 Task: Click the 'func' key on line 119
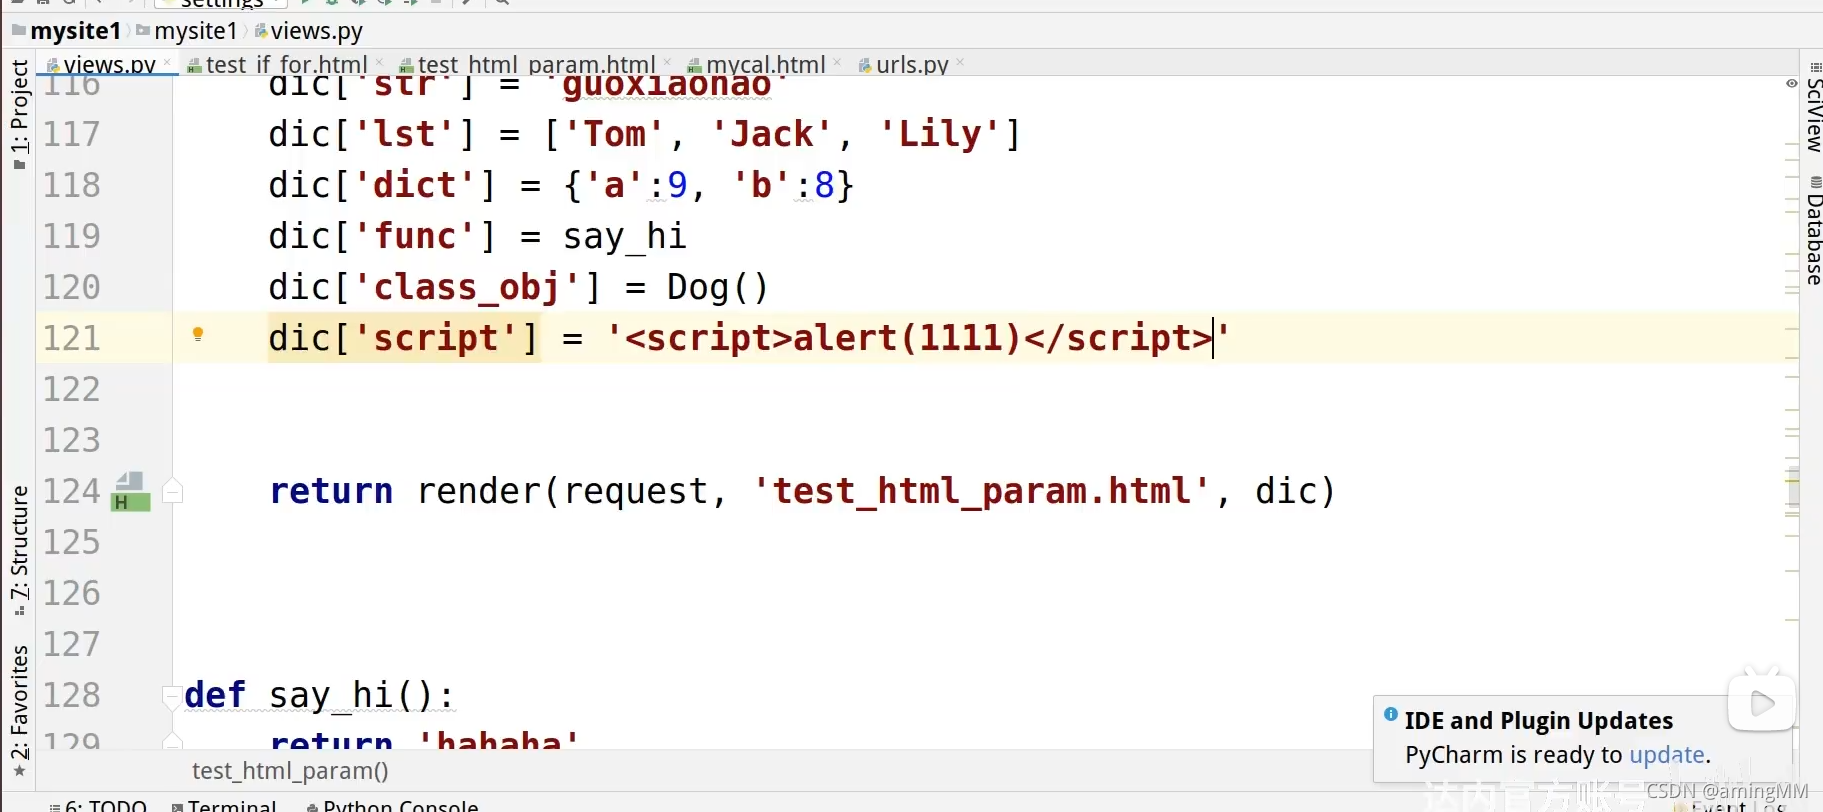pyautogui.click(x=415, y=236)
